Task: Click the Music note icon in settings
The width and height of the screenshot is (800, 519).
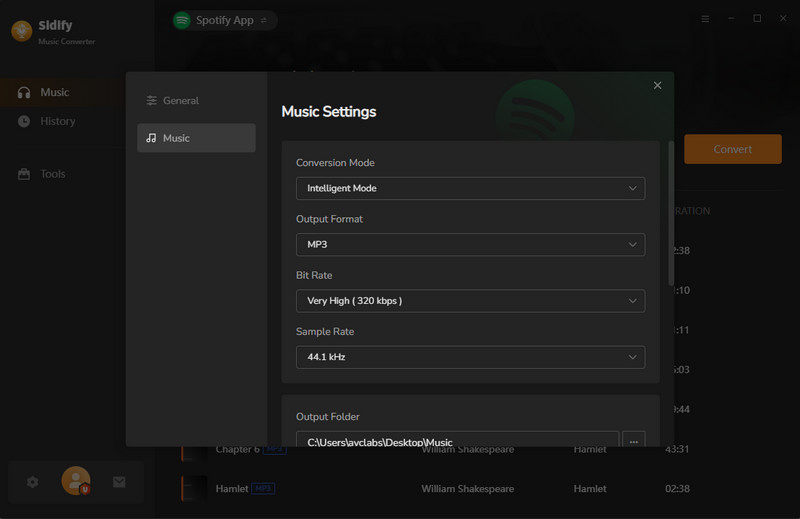Action: tap(151, 138)
